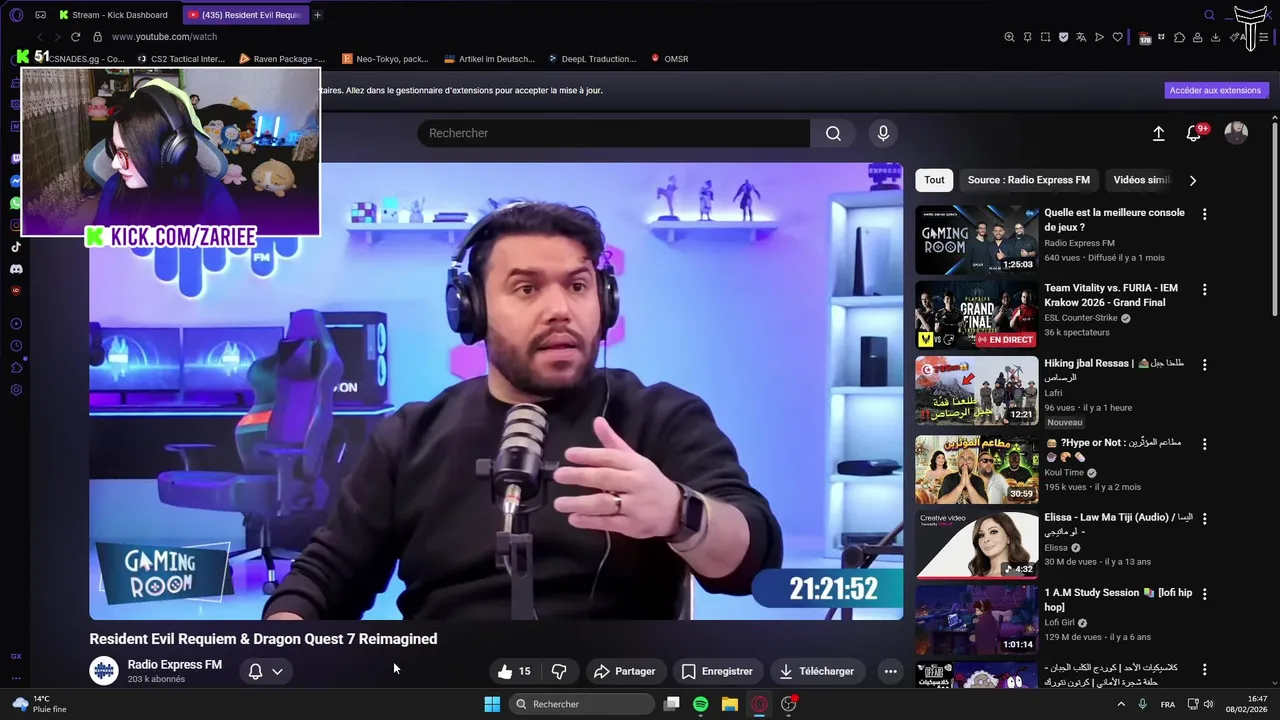Viewport: 1280px width, 720px height.
Task: Switch to Stream - Kick Dashboard tab
Action: click(x=113, y=15)
